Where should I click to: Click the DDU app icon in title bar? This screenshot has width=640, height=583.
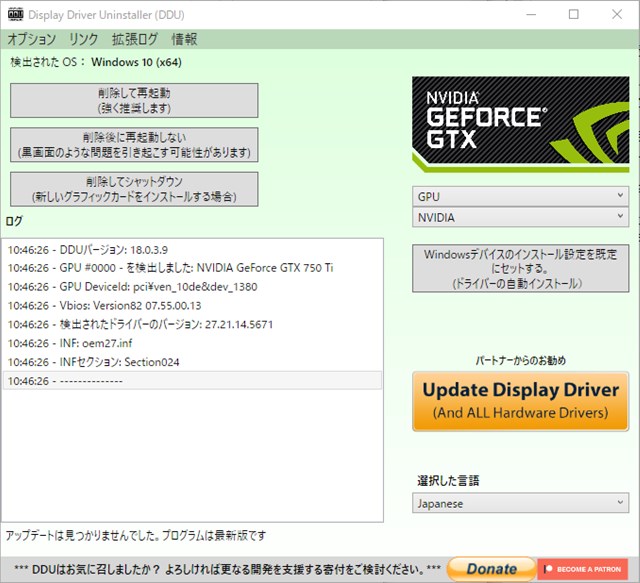(16, 15)
